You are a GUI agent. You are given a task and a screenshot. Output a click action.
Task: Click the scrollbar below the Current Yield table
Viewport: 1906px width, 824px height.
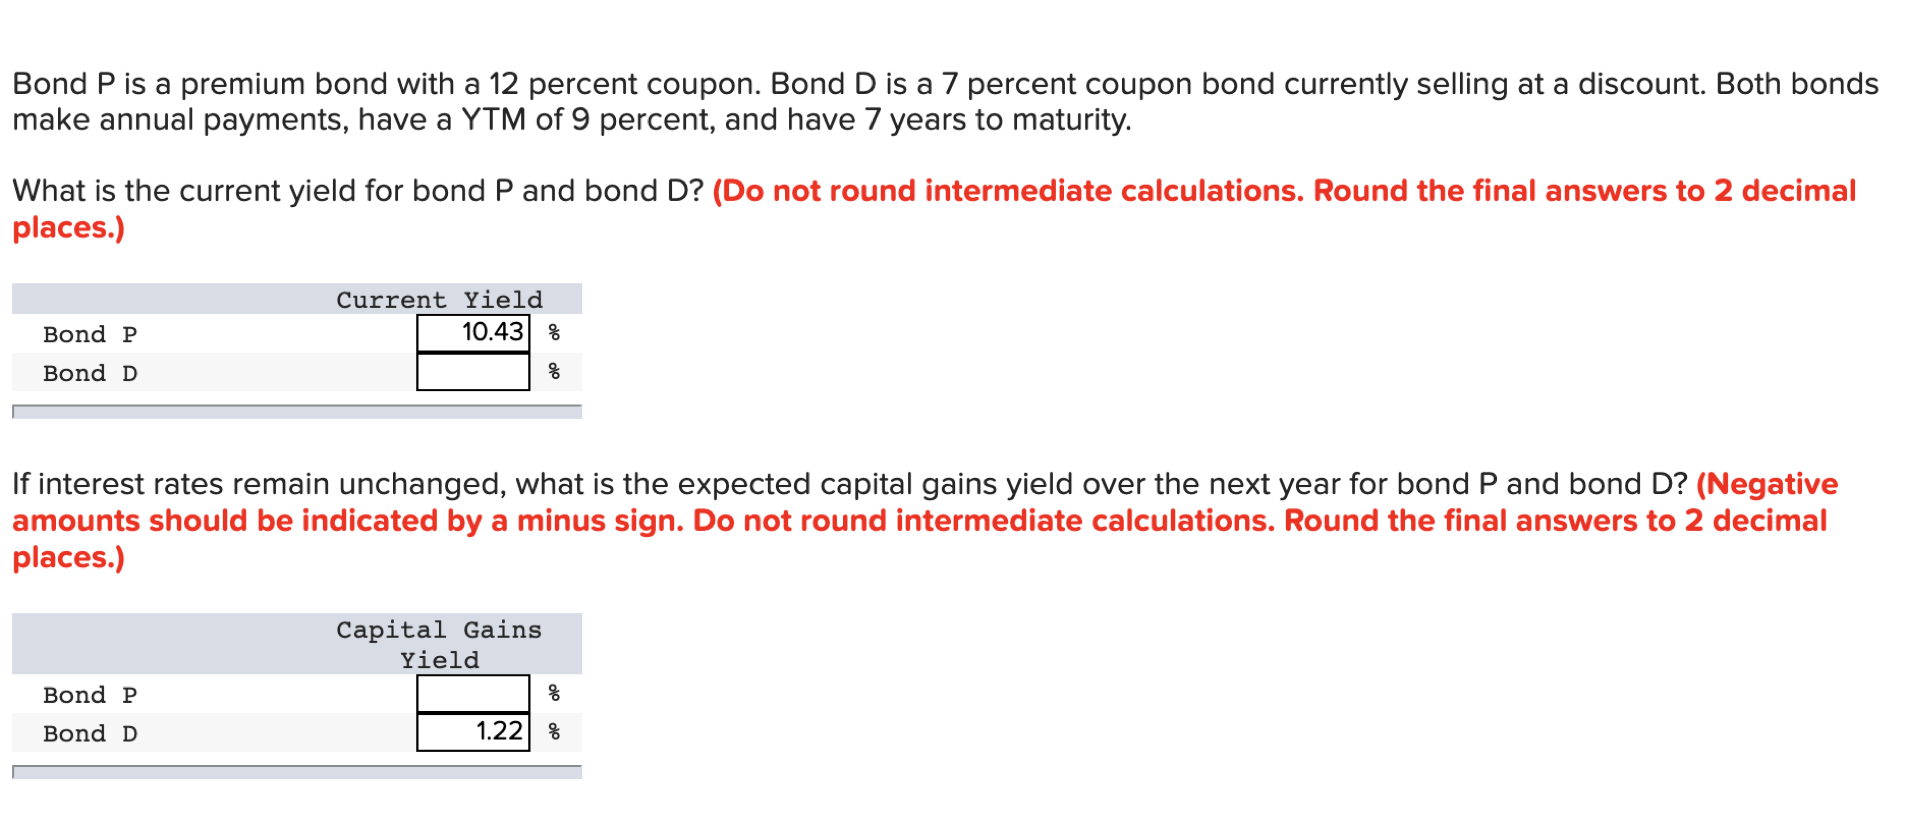coord(295,410)
